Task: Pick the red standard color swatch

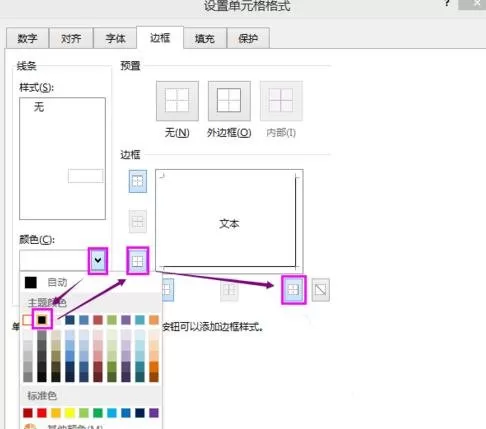Action: [x=42, y=413]
